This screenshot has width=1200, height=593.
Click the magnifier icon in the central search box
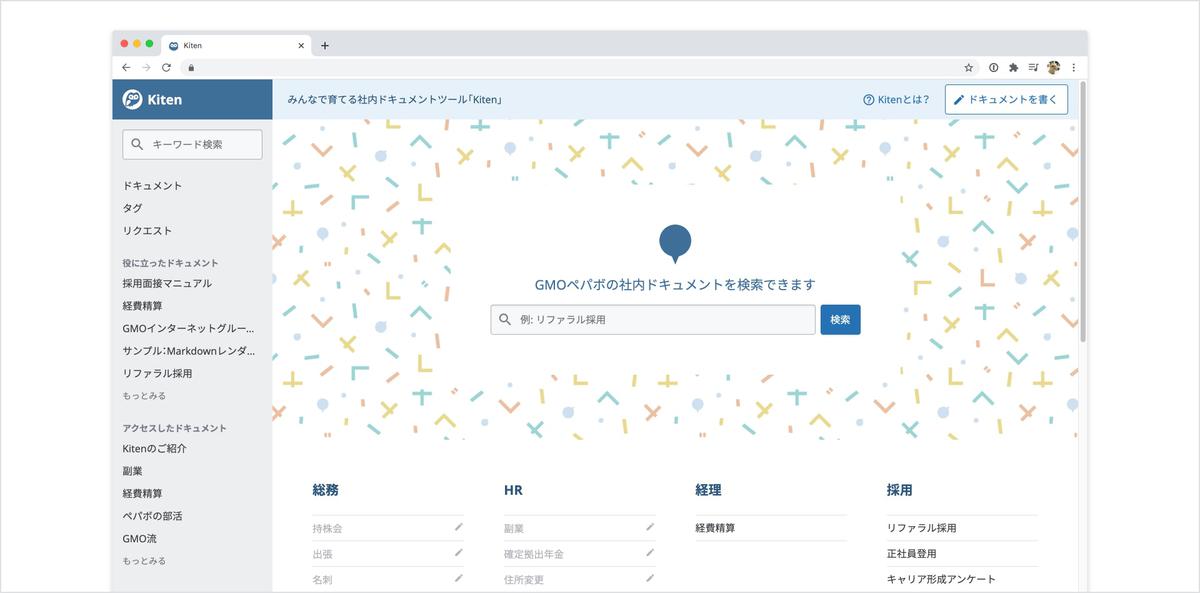click(x=504, y=319)
